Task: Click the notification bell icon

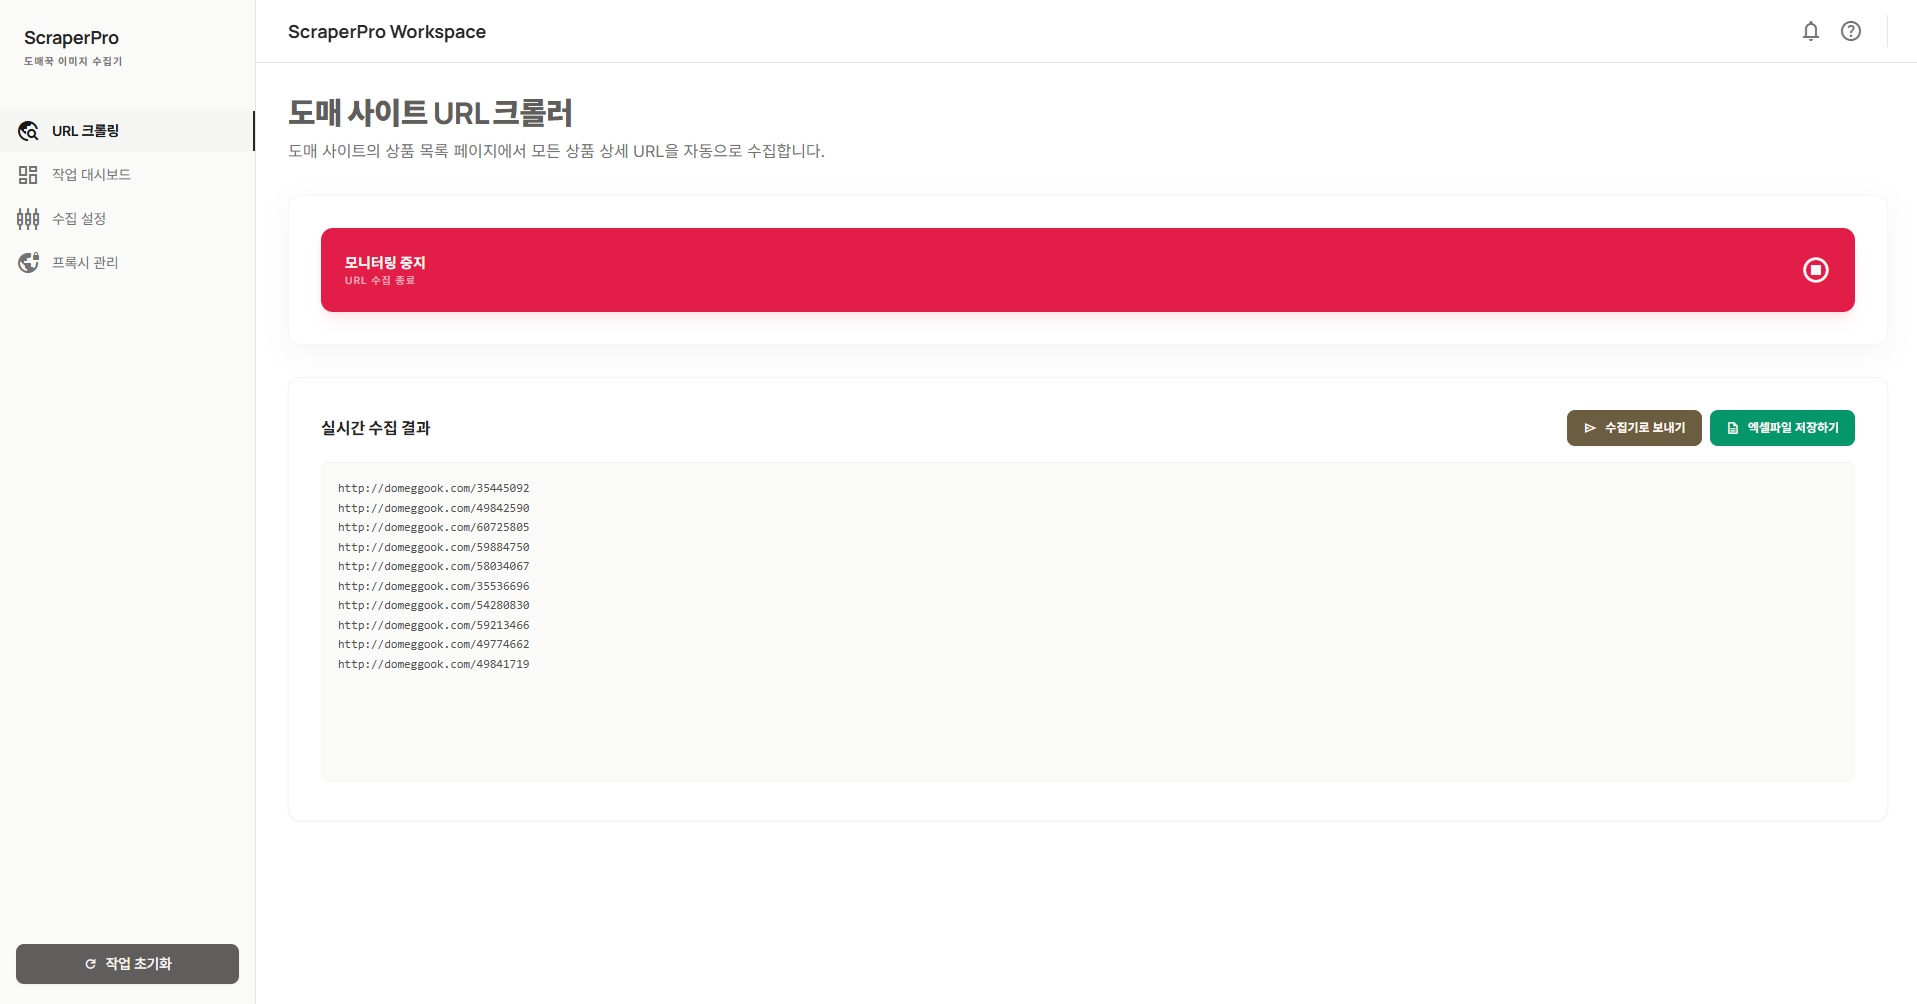Action: click(1810, 31)
